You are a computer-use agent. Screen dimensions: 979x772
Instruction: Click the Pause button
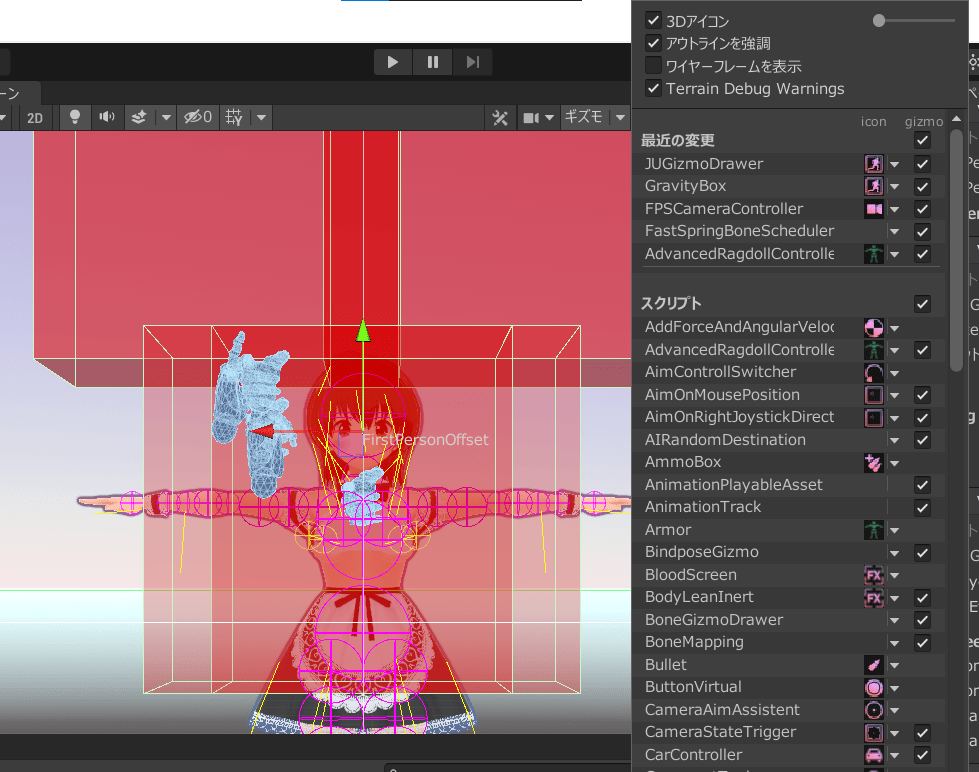click(x=433, y=62)
